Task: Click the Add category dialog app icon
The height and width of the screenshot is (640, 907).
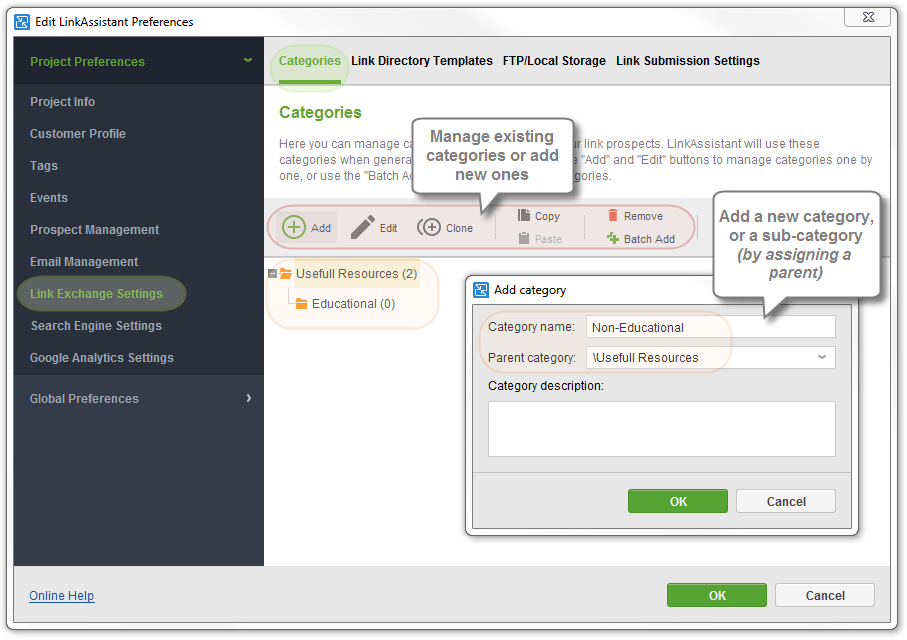Action: (x=481, y=290)
